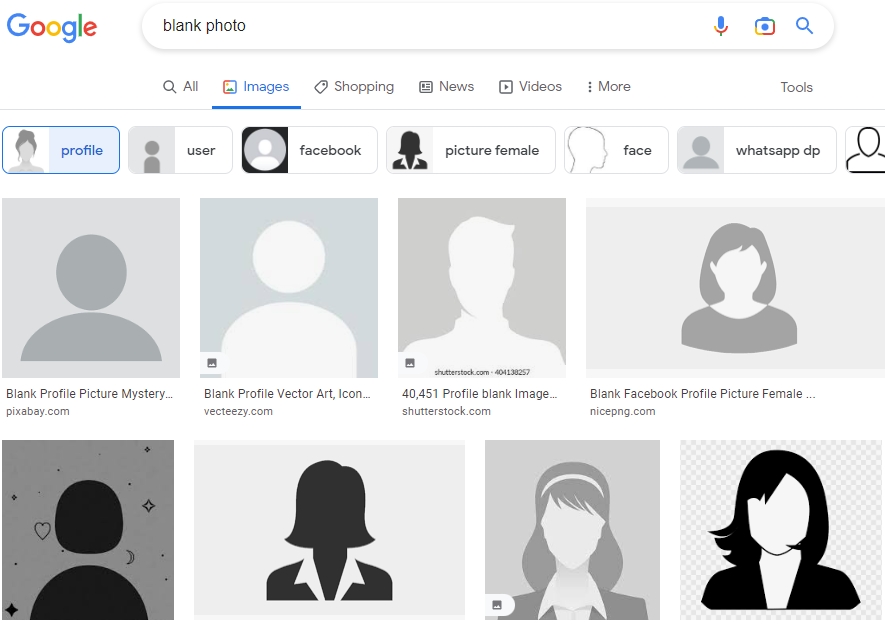885x630 pixels.
Task: Visit vecteezy.com source
Action: pos(238,412)
